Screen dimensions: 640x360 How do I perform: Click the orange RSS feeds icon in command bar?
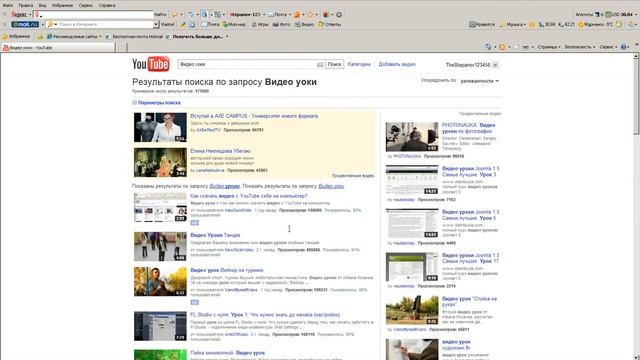click(x=502, y=47)
